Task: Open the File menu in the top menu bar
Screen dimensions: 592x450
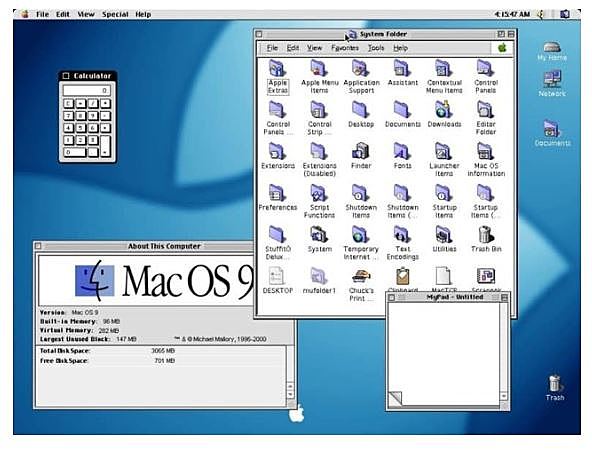Action: pos(42,14)
